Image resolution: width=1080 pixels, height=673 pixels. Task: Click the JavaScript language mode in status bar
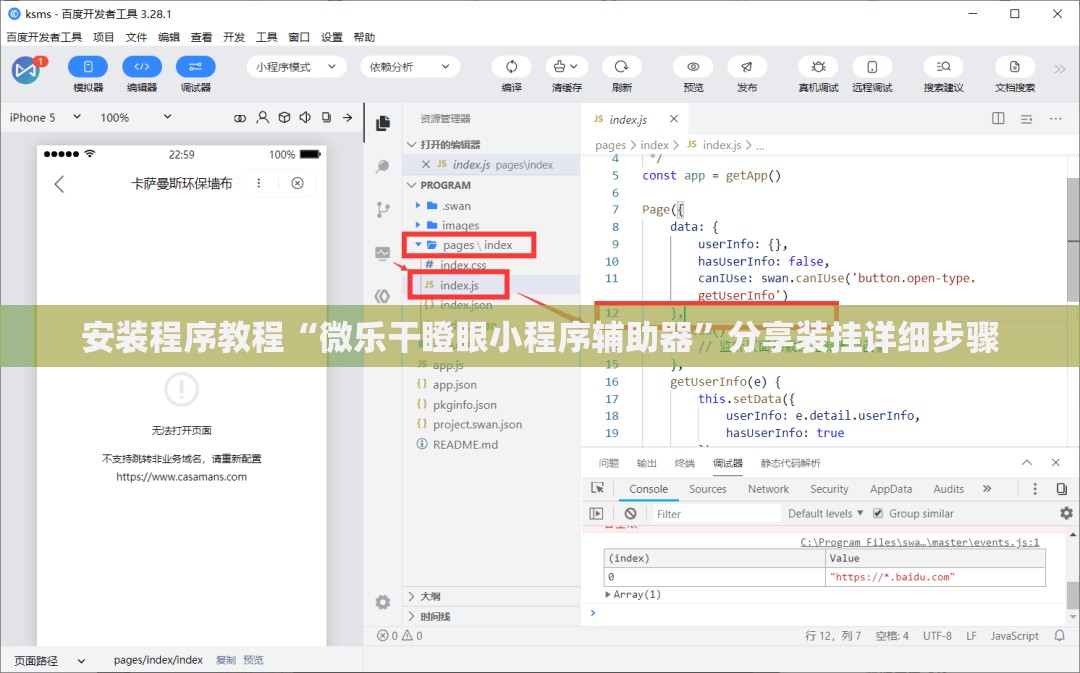pos(1014,636)
